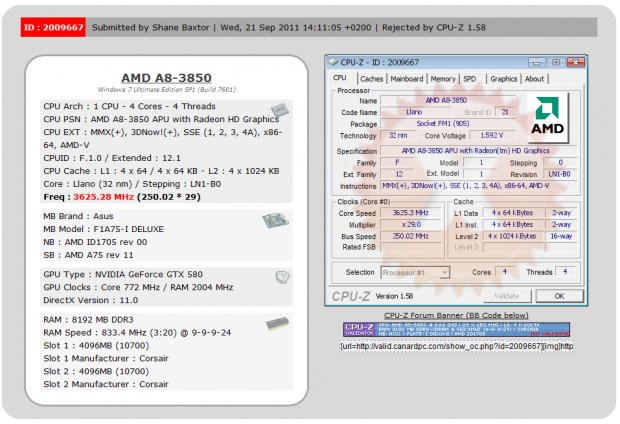Image resolution: width=620 pixels, height=424 pixels.
Task: Click the CPU chip icon beside CPU Arch
Action: (280, 110)
